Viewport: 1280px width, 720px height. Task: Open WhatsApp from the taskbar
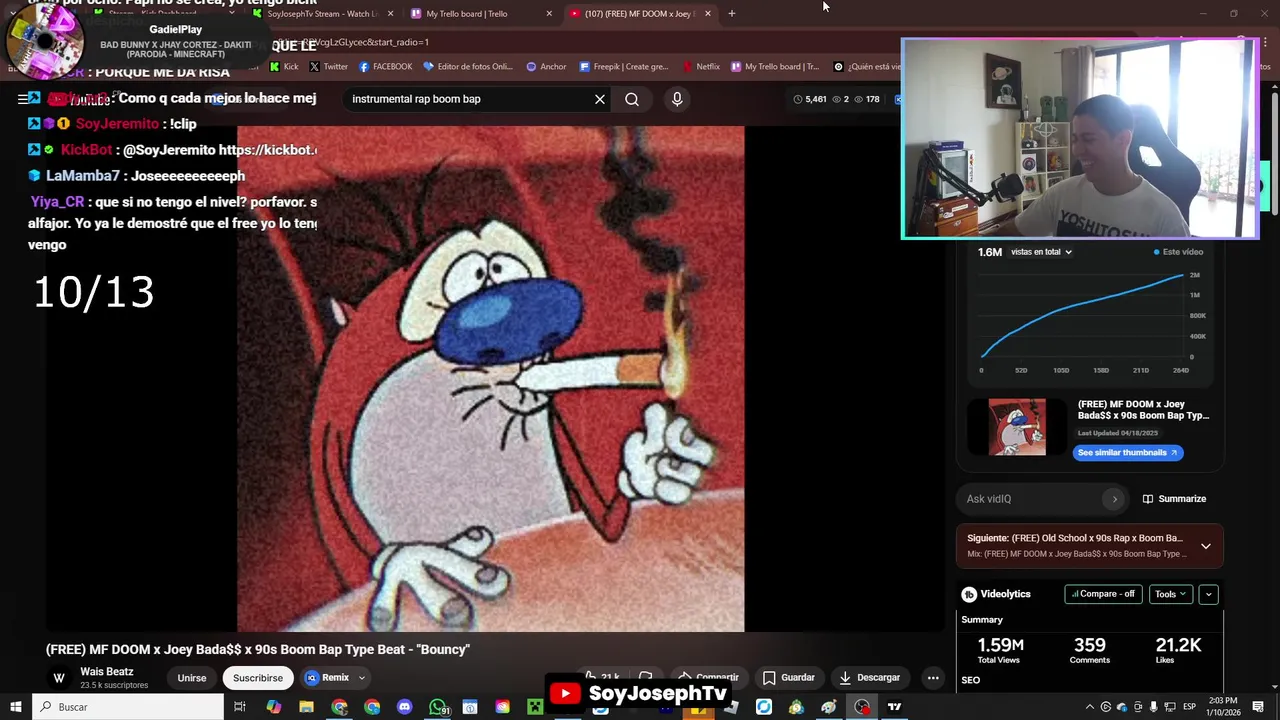(x=438, y=707)
